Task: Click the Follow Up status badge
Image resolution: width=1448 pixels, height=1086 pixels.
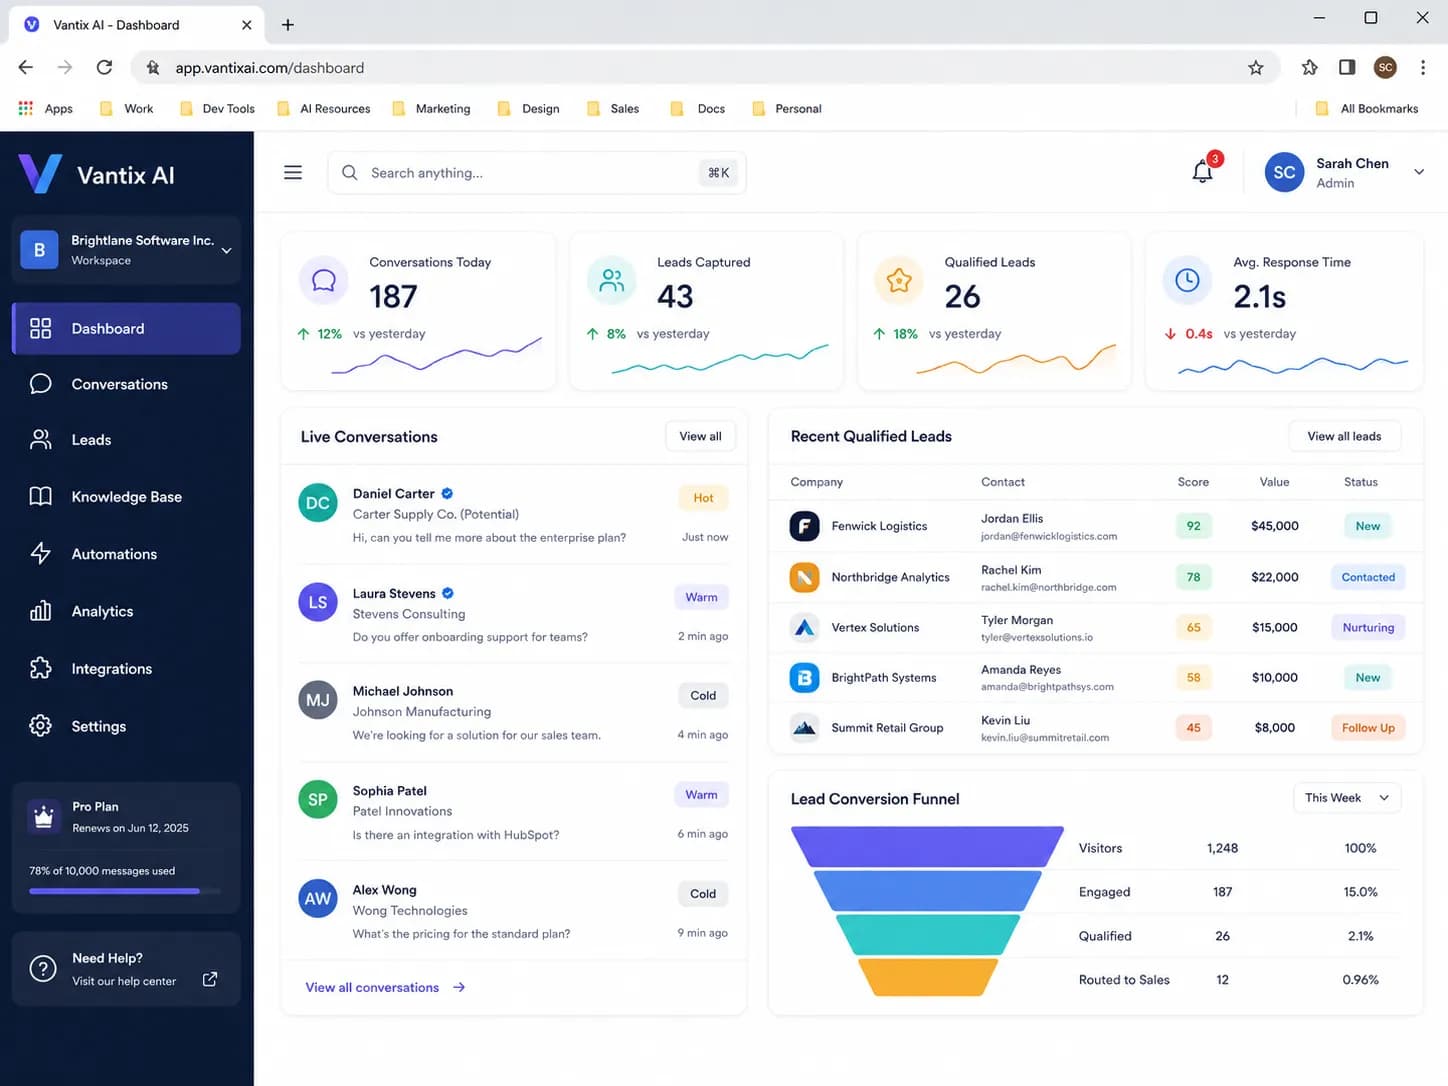Action: [x=1367, y=728]
